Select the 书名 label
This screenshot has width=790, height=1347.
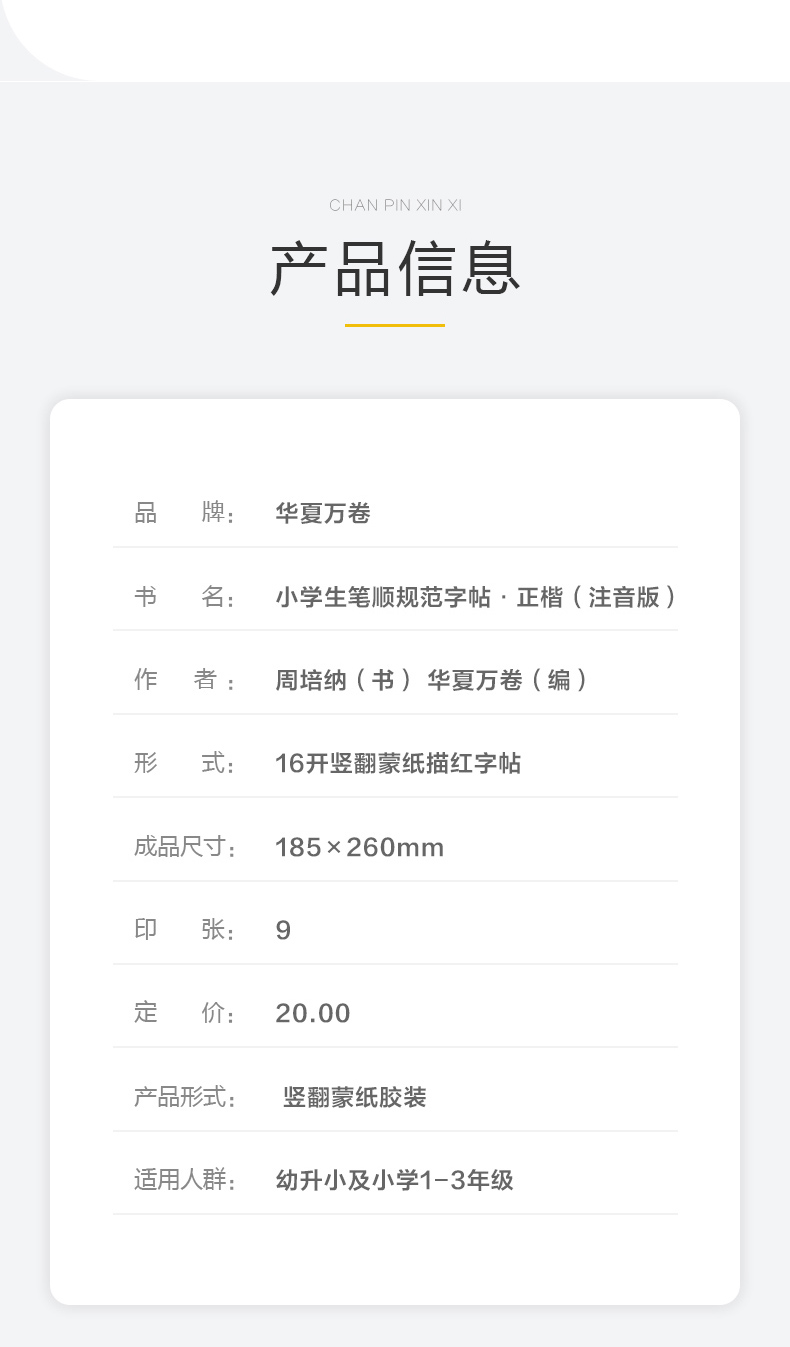185,597
